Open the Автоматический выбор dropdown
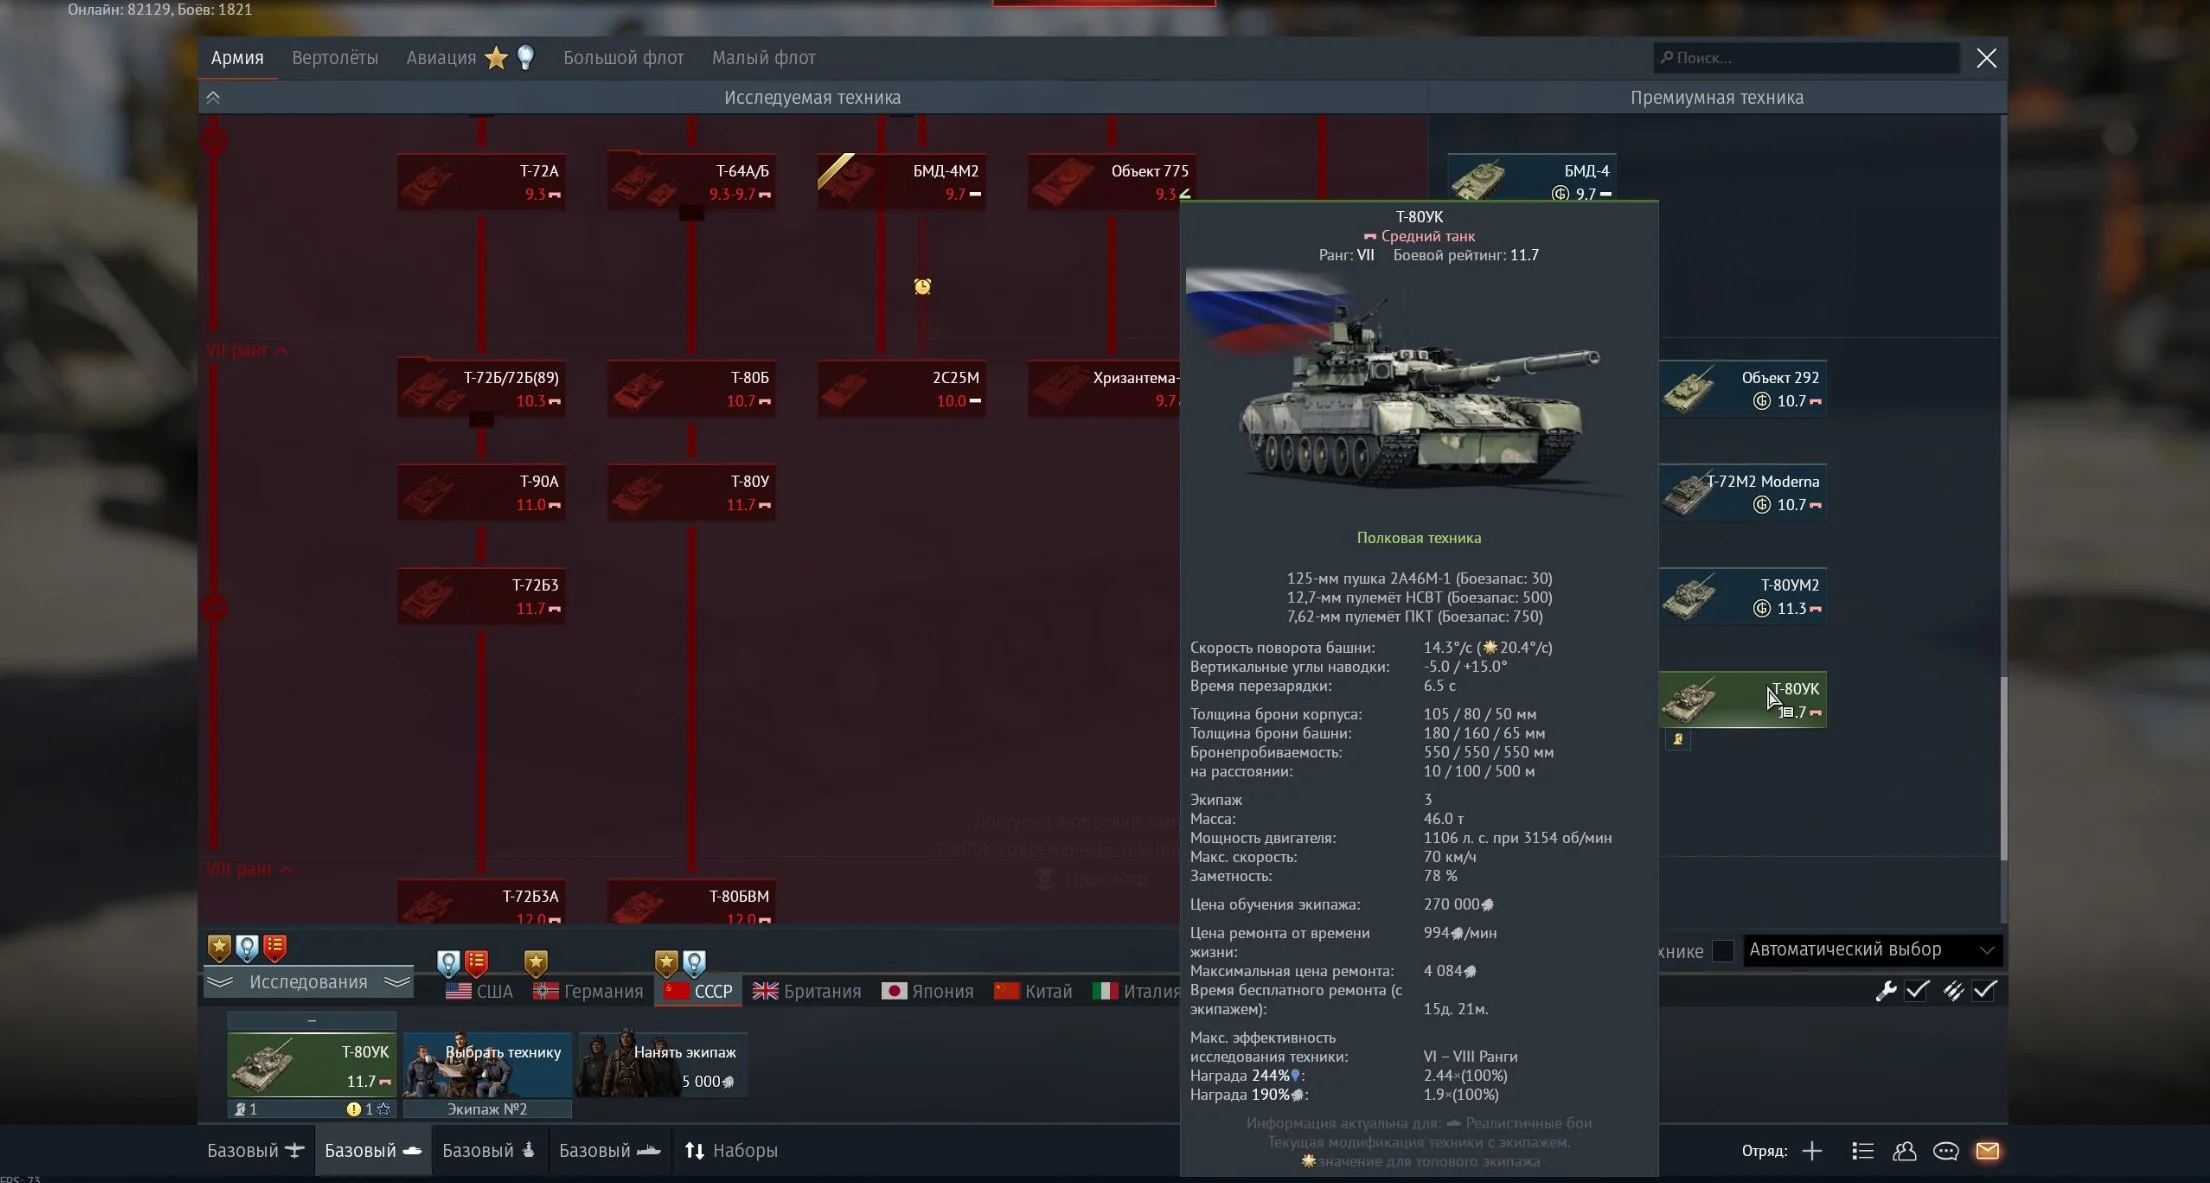2210x1183 pixels. pyautogui.click(x=1871, y=950)
